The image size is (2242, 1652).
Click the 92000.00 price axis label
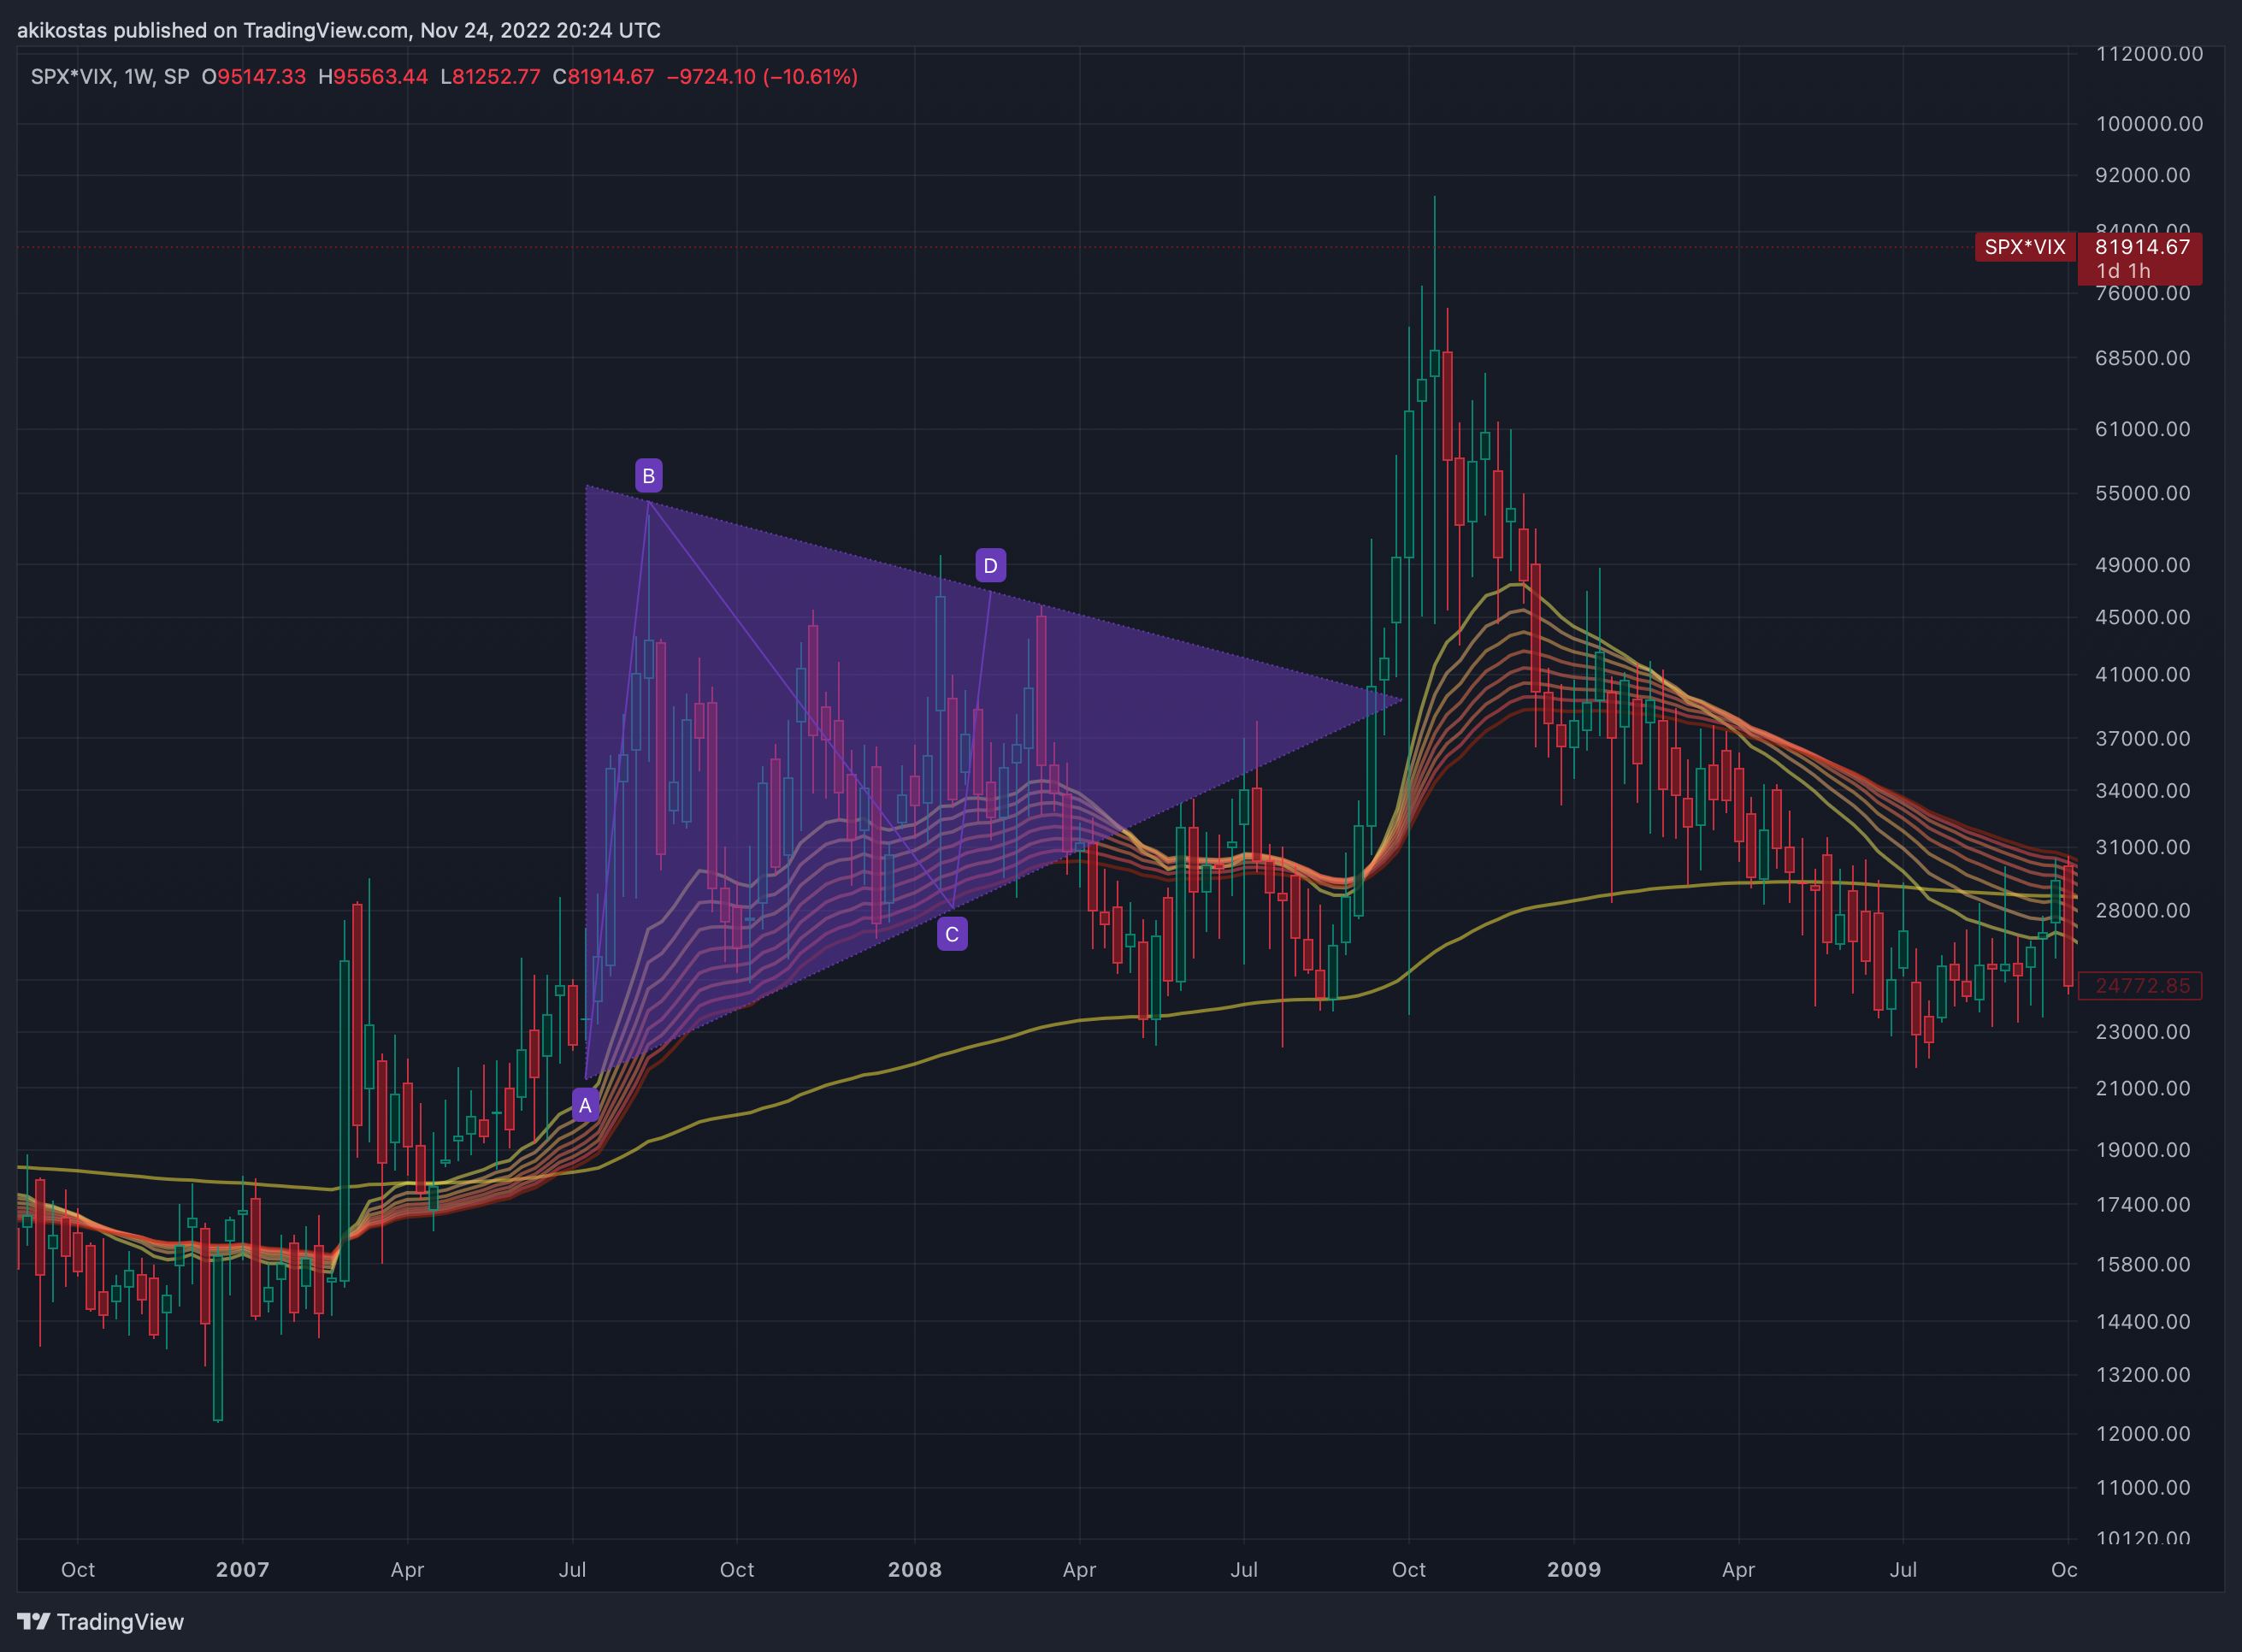[2142, 175]
